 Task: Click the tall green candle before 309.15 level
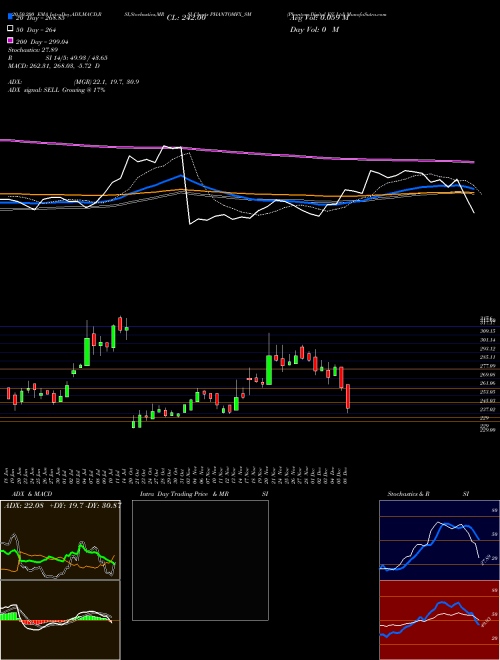point(87,352)
